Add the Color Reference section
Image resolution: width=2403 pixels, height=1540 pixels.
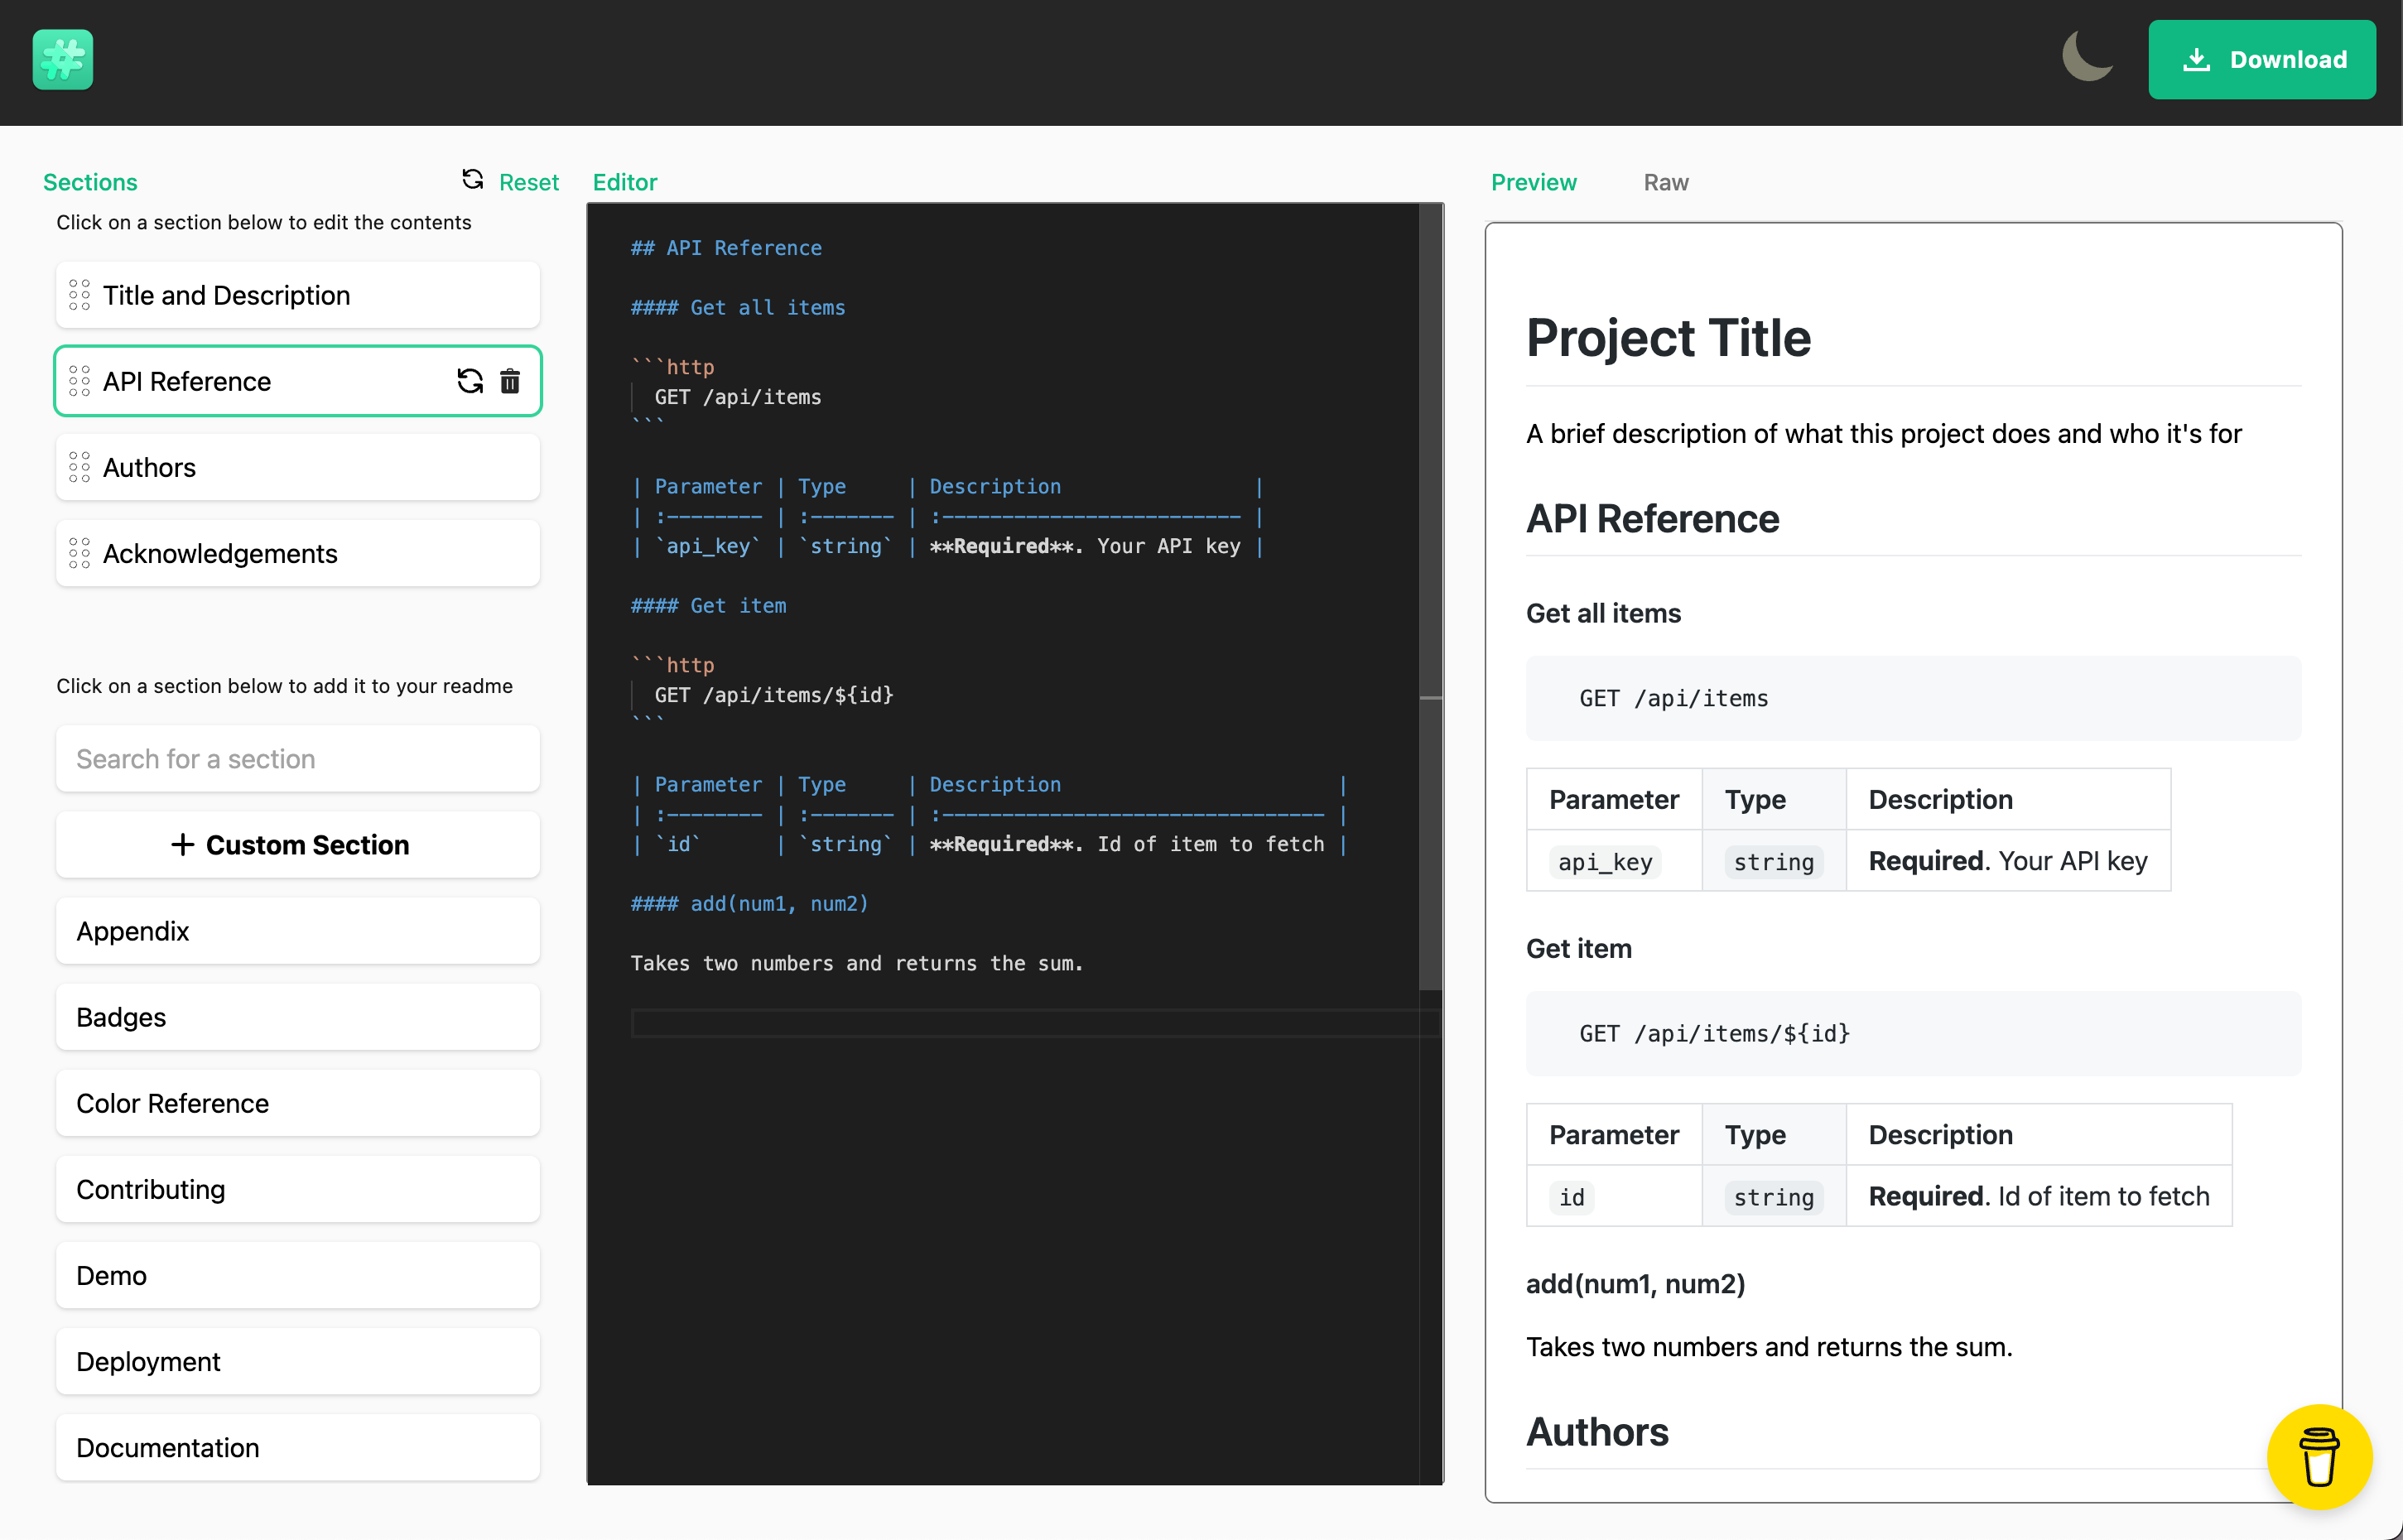(x=298, y=1103)
